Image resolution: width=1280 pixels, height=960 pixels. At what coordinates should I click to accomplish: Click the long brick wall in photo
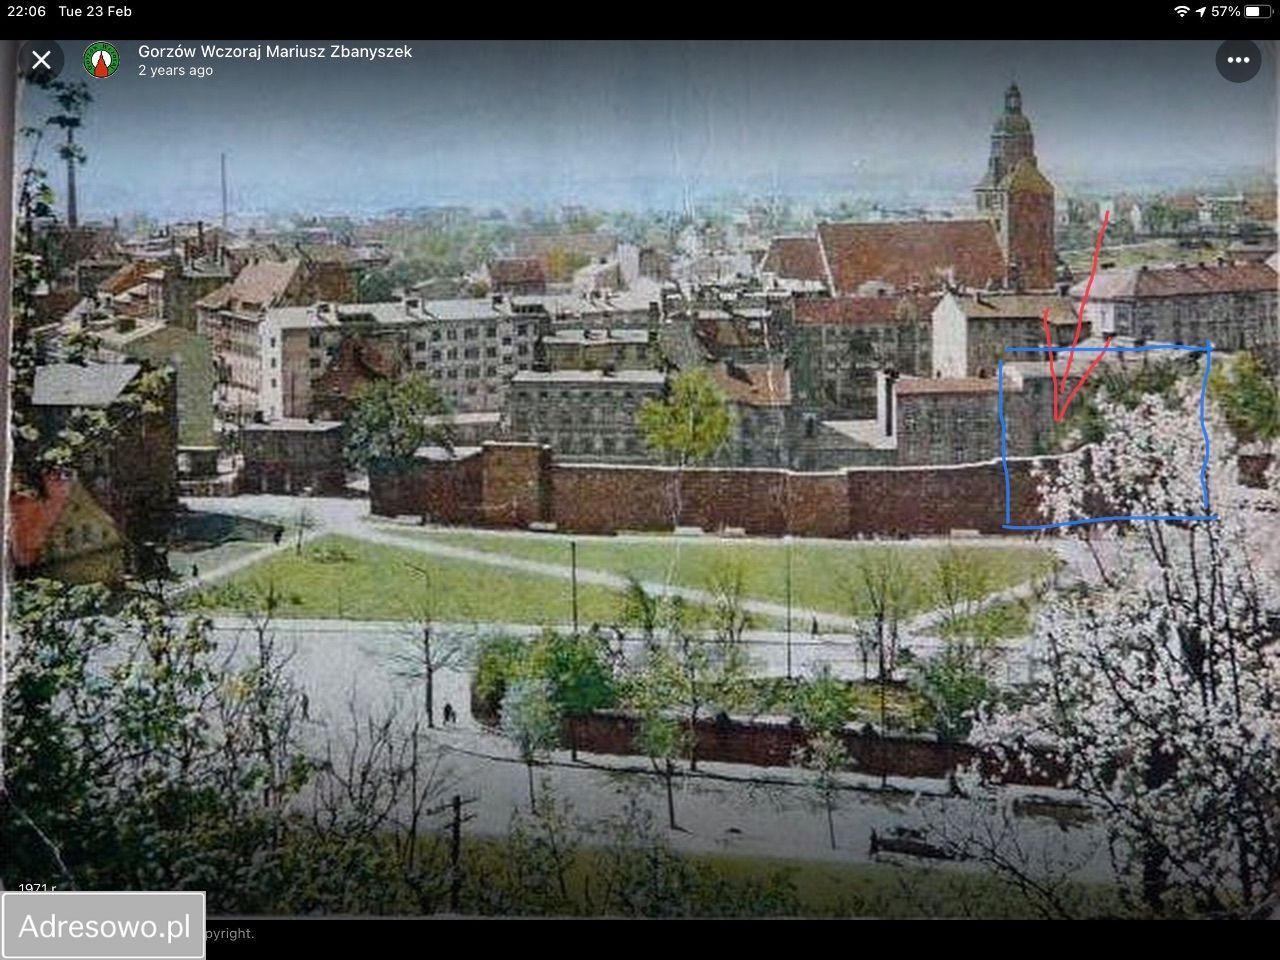(x=700, y=497)
